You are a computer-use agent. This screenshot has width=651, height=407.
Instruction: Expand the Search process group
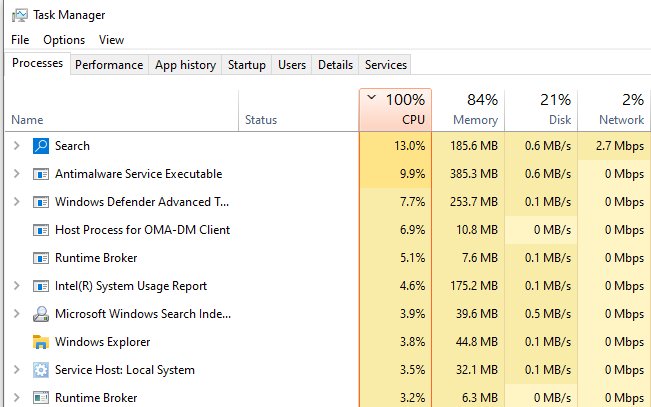pyautogui.click(x=17, y=145)
